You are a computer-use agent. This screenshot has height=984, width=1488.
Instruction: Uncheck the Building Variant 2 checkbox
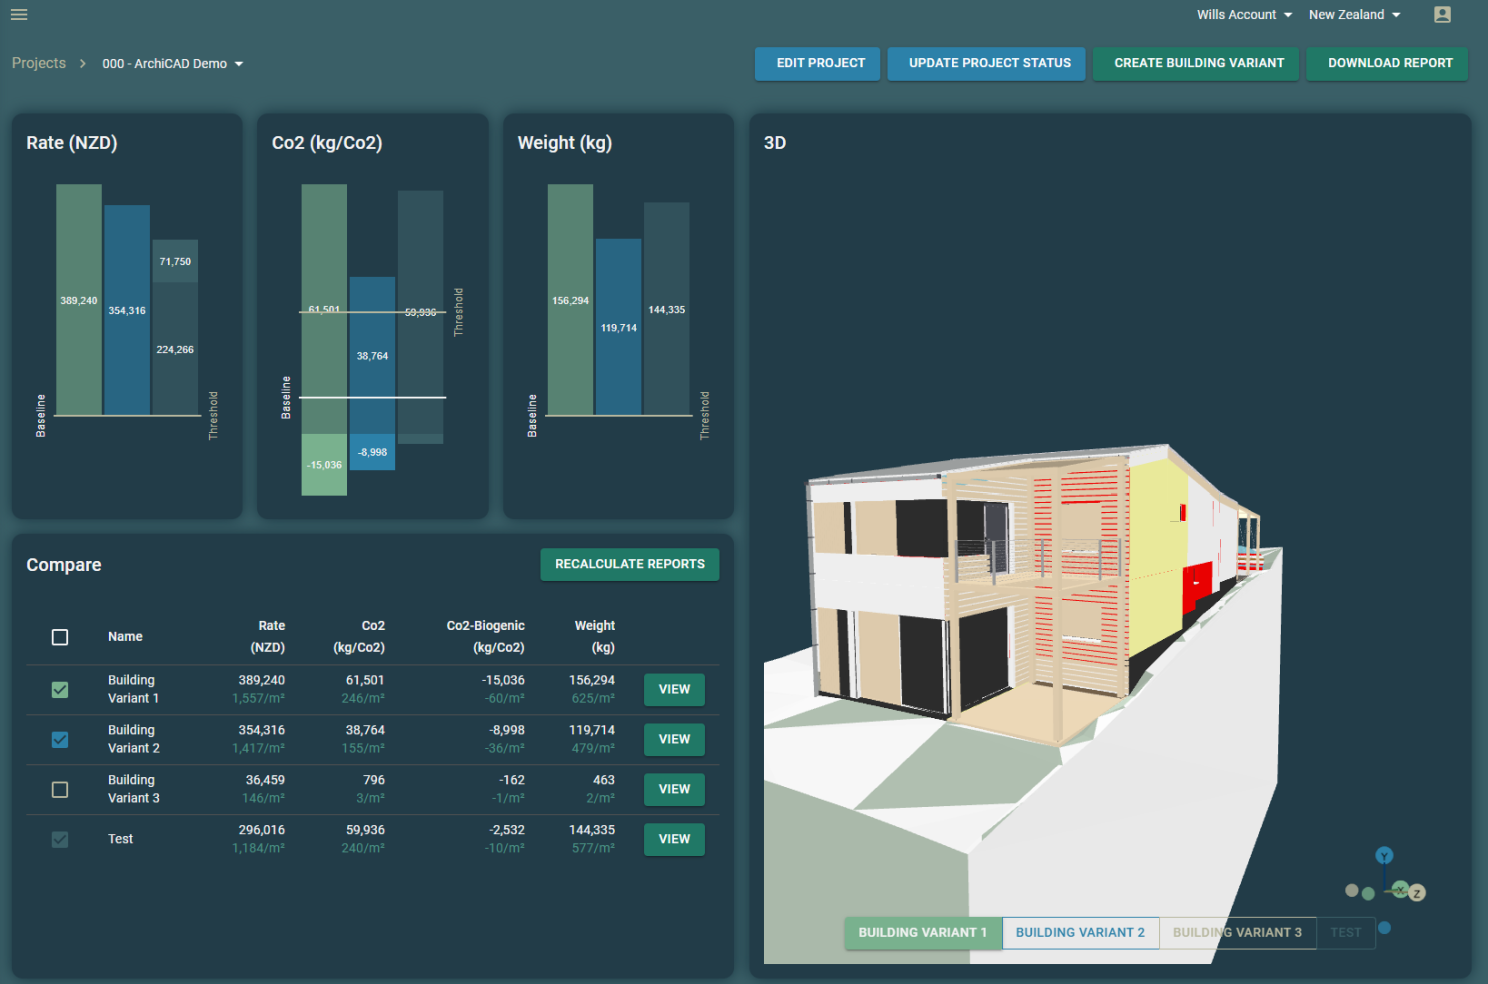tap(60, 740)
